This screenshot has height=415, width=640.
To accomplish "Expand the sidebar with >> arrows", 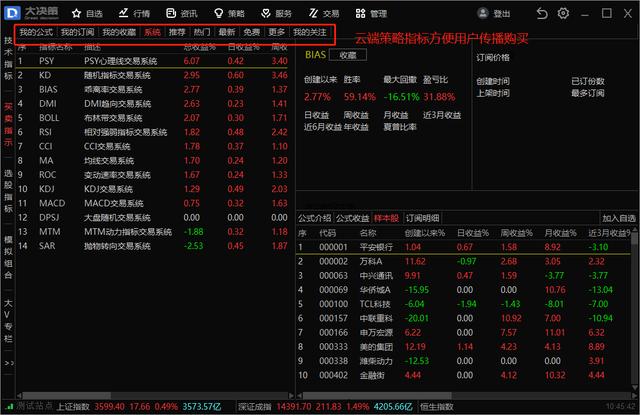I will (x=9, y=363).
